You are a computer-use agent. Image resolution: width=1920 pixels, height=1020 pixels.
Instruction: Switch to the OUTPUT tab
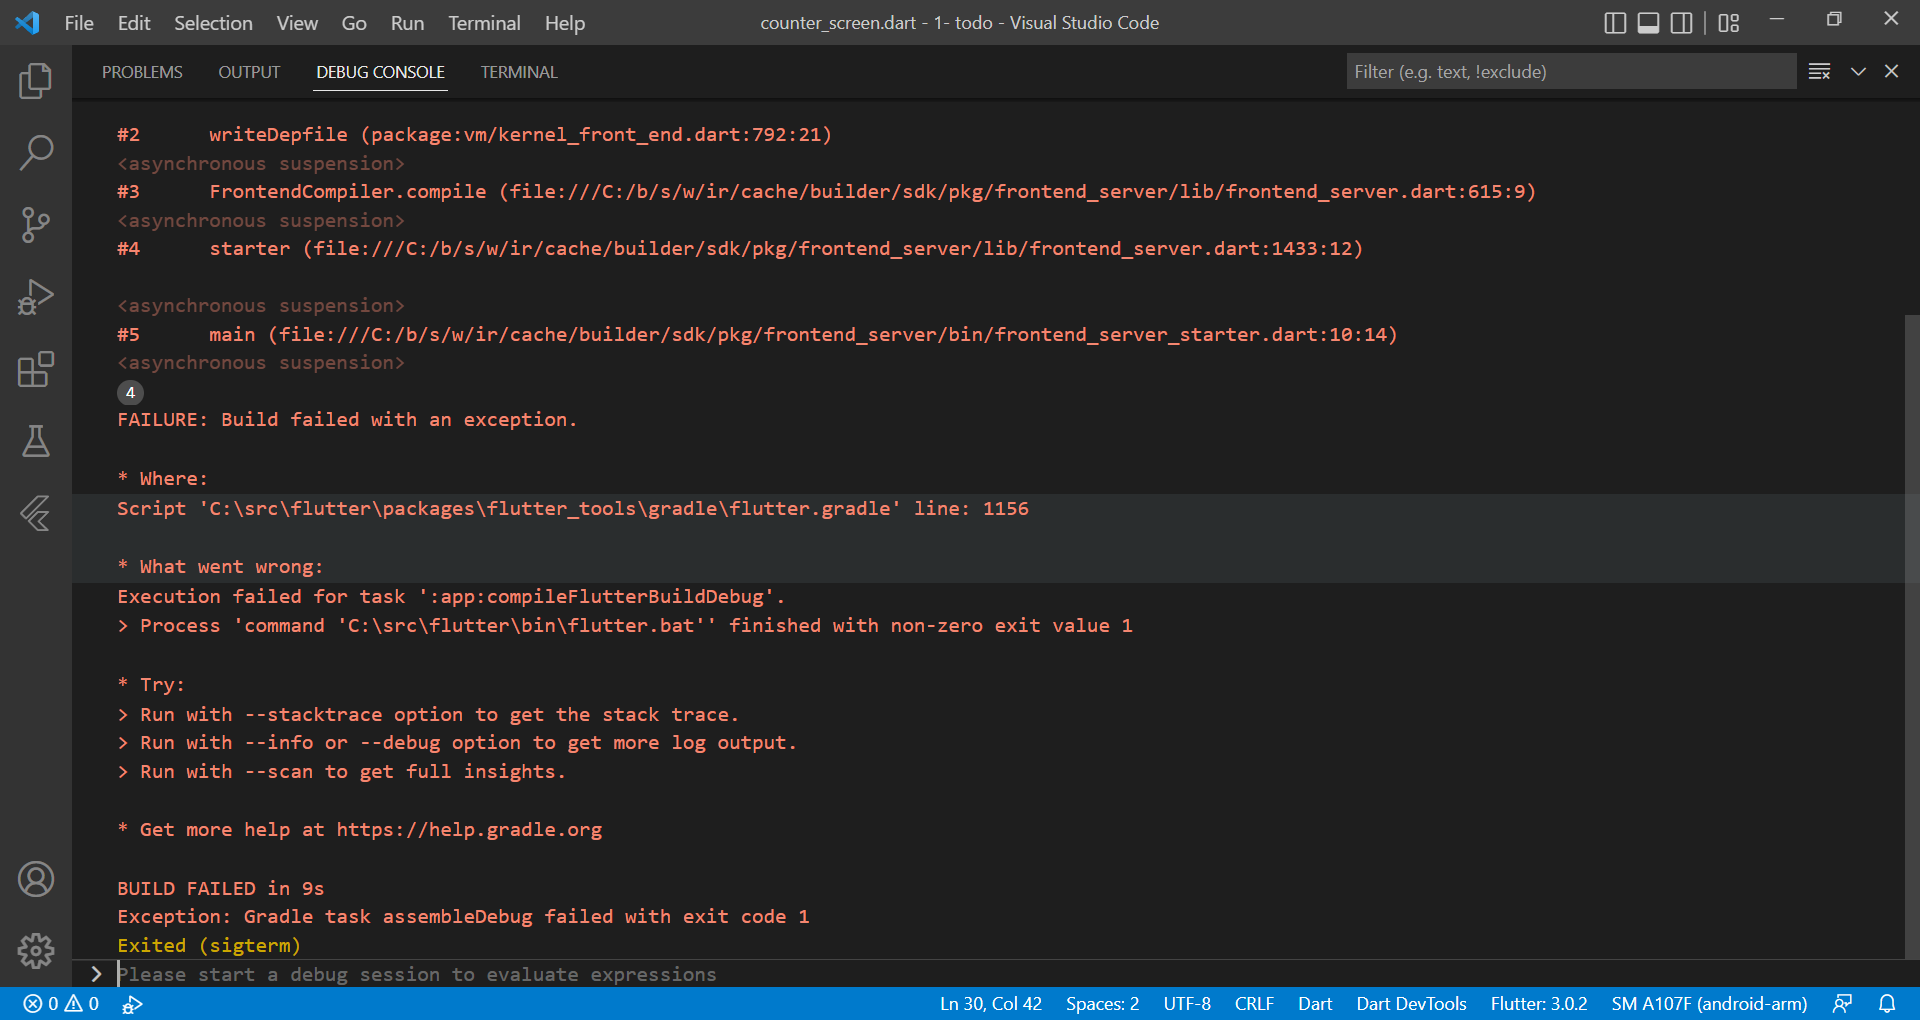[x=249, y=72]
